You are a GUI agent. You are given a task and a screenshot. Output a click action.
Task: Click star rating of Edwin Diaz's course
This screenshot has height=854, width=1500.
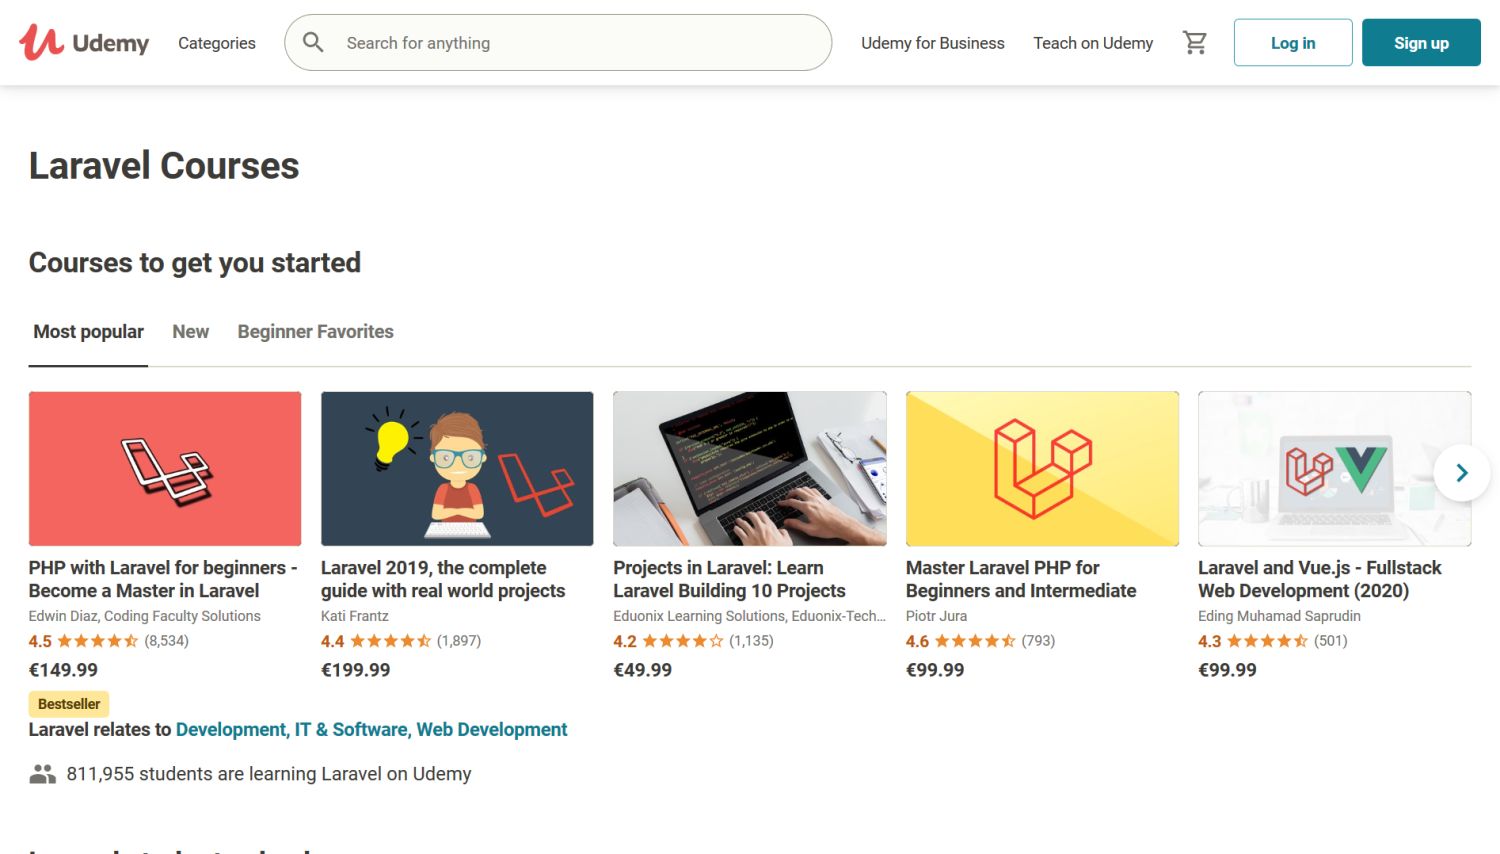click(98, 641)
